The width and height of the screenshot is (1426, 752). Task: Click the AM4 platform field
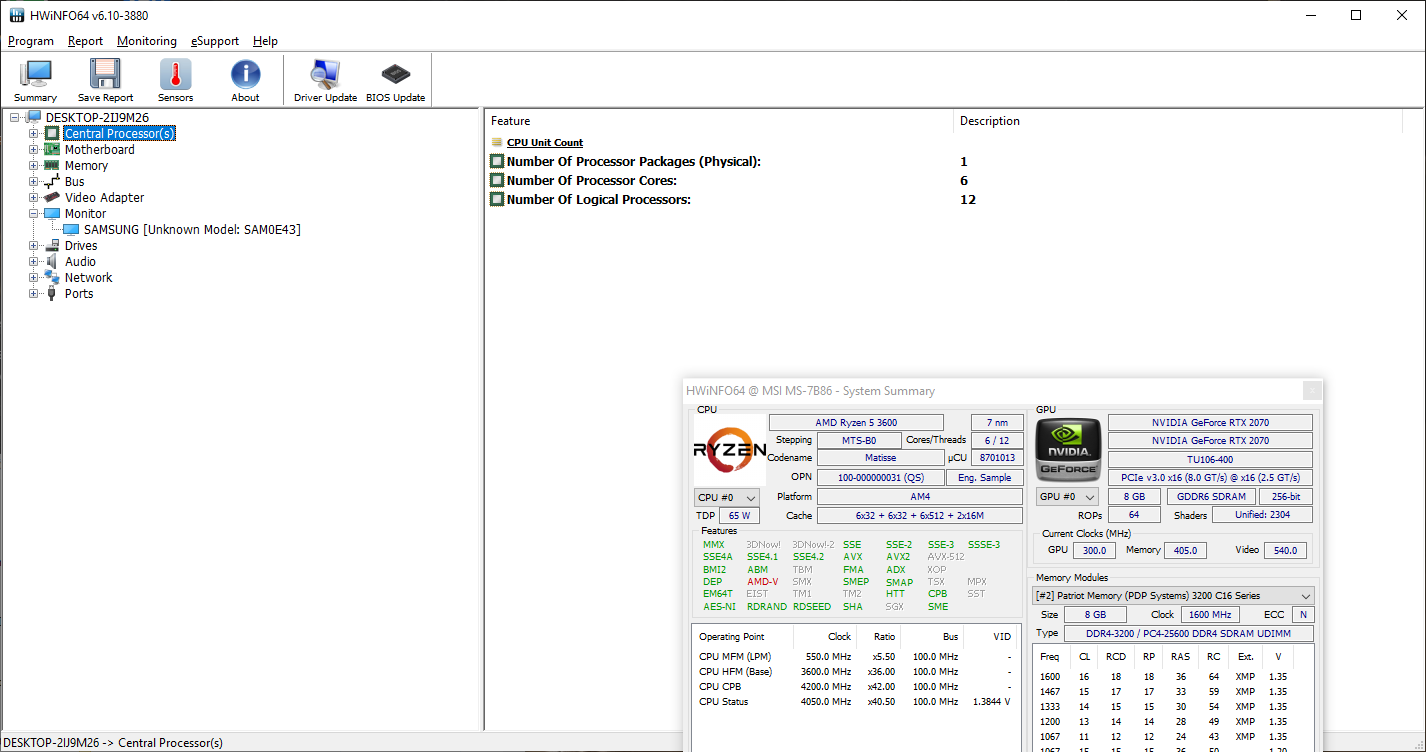[920, 497]
